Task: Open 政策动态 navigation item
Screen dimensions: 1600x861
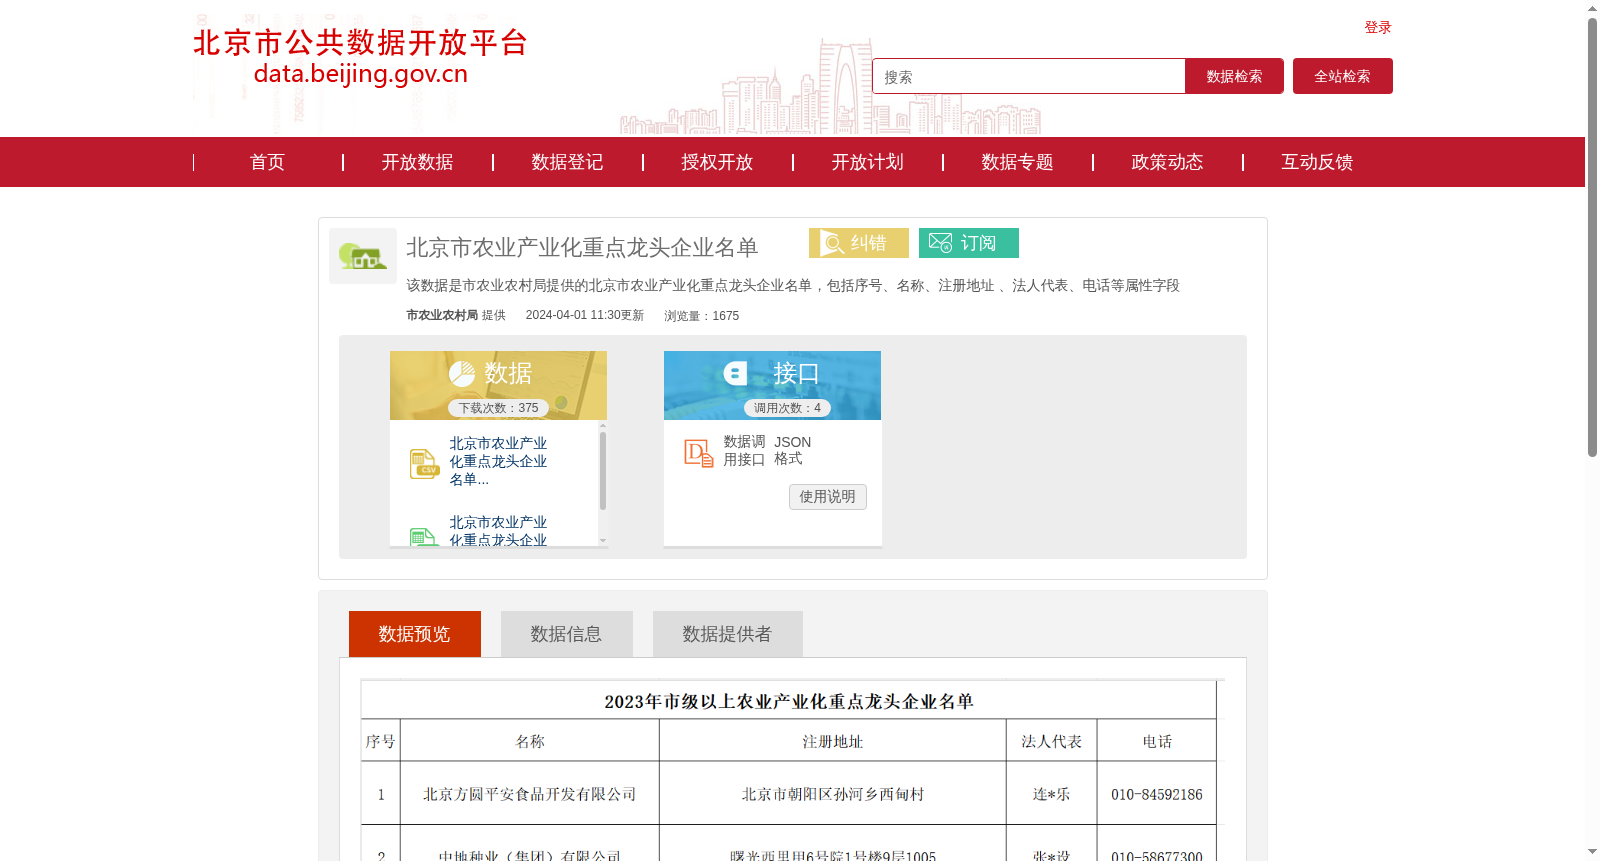Action: (1167, 162)
